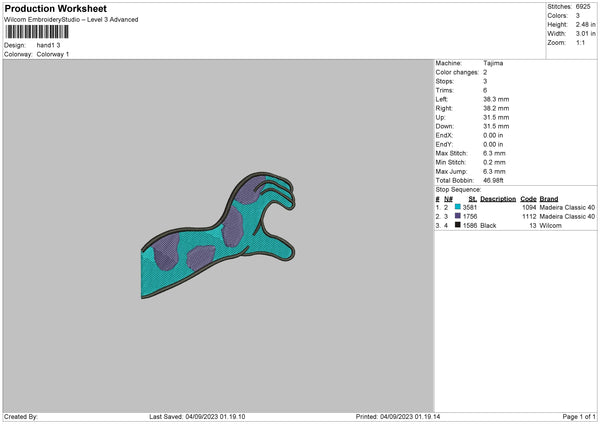Click the Brand column header
Viewport: 600px width, 424px height.
coord(549,199)
